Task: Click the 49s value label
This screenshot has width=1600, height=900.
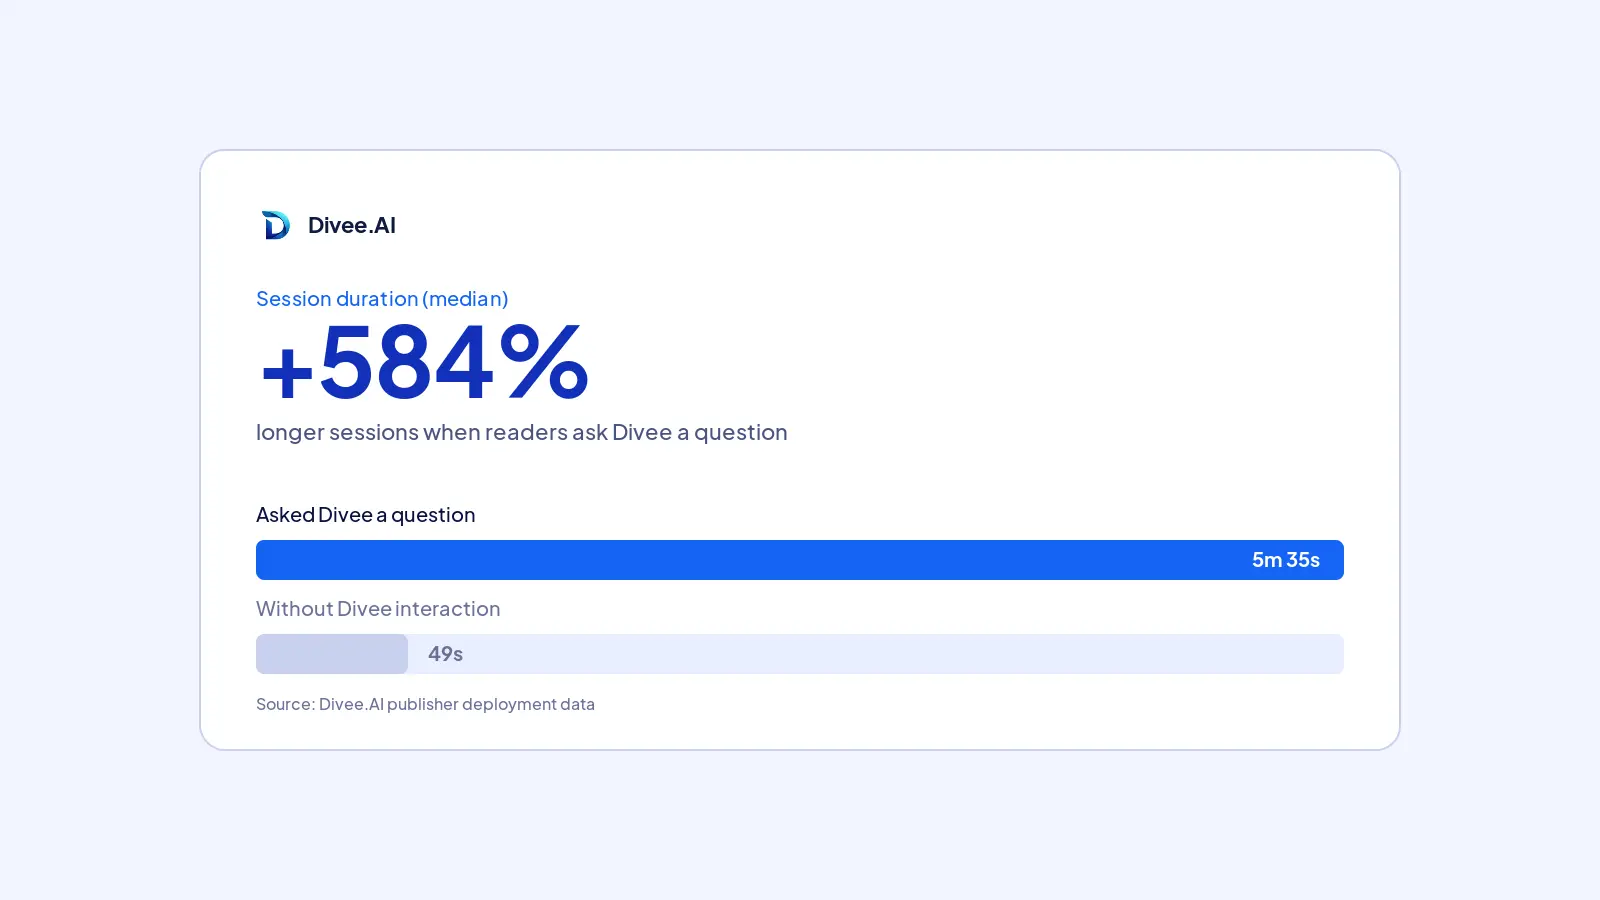Action: 445,654
